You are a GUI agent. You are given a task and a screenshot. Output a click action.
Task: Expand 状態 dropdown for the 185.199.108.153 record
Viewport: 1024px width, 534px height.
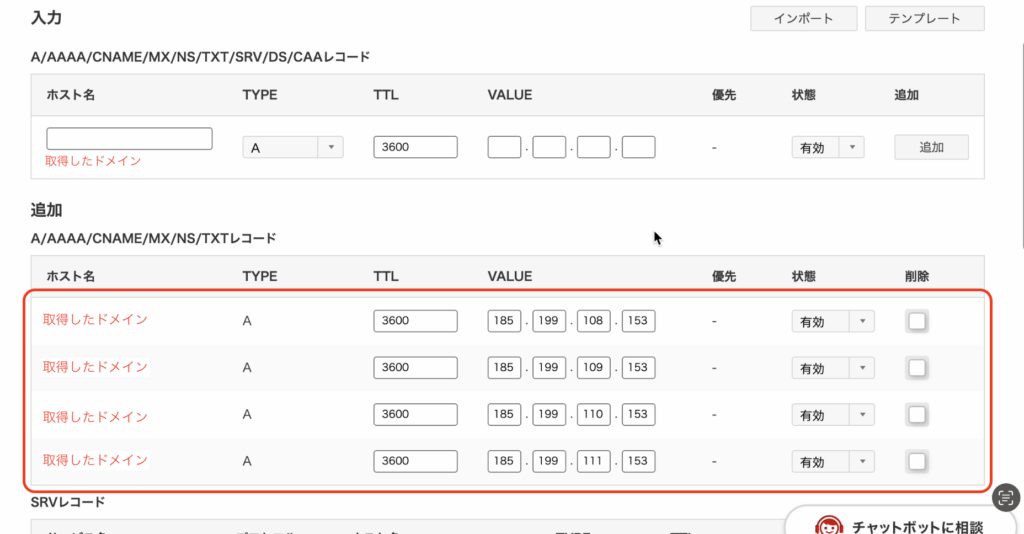832,321
